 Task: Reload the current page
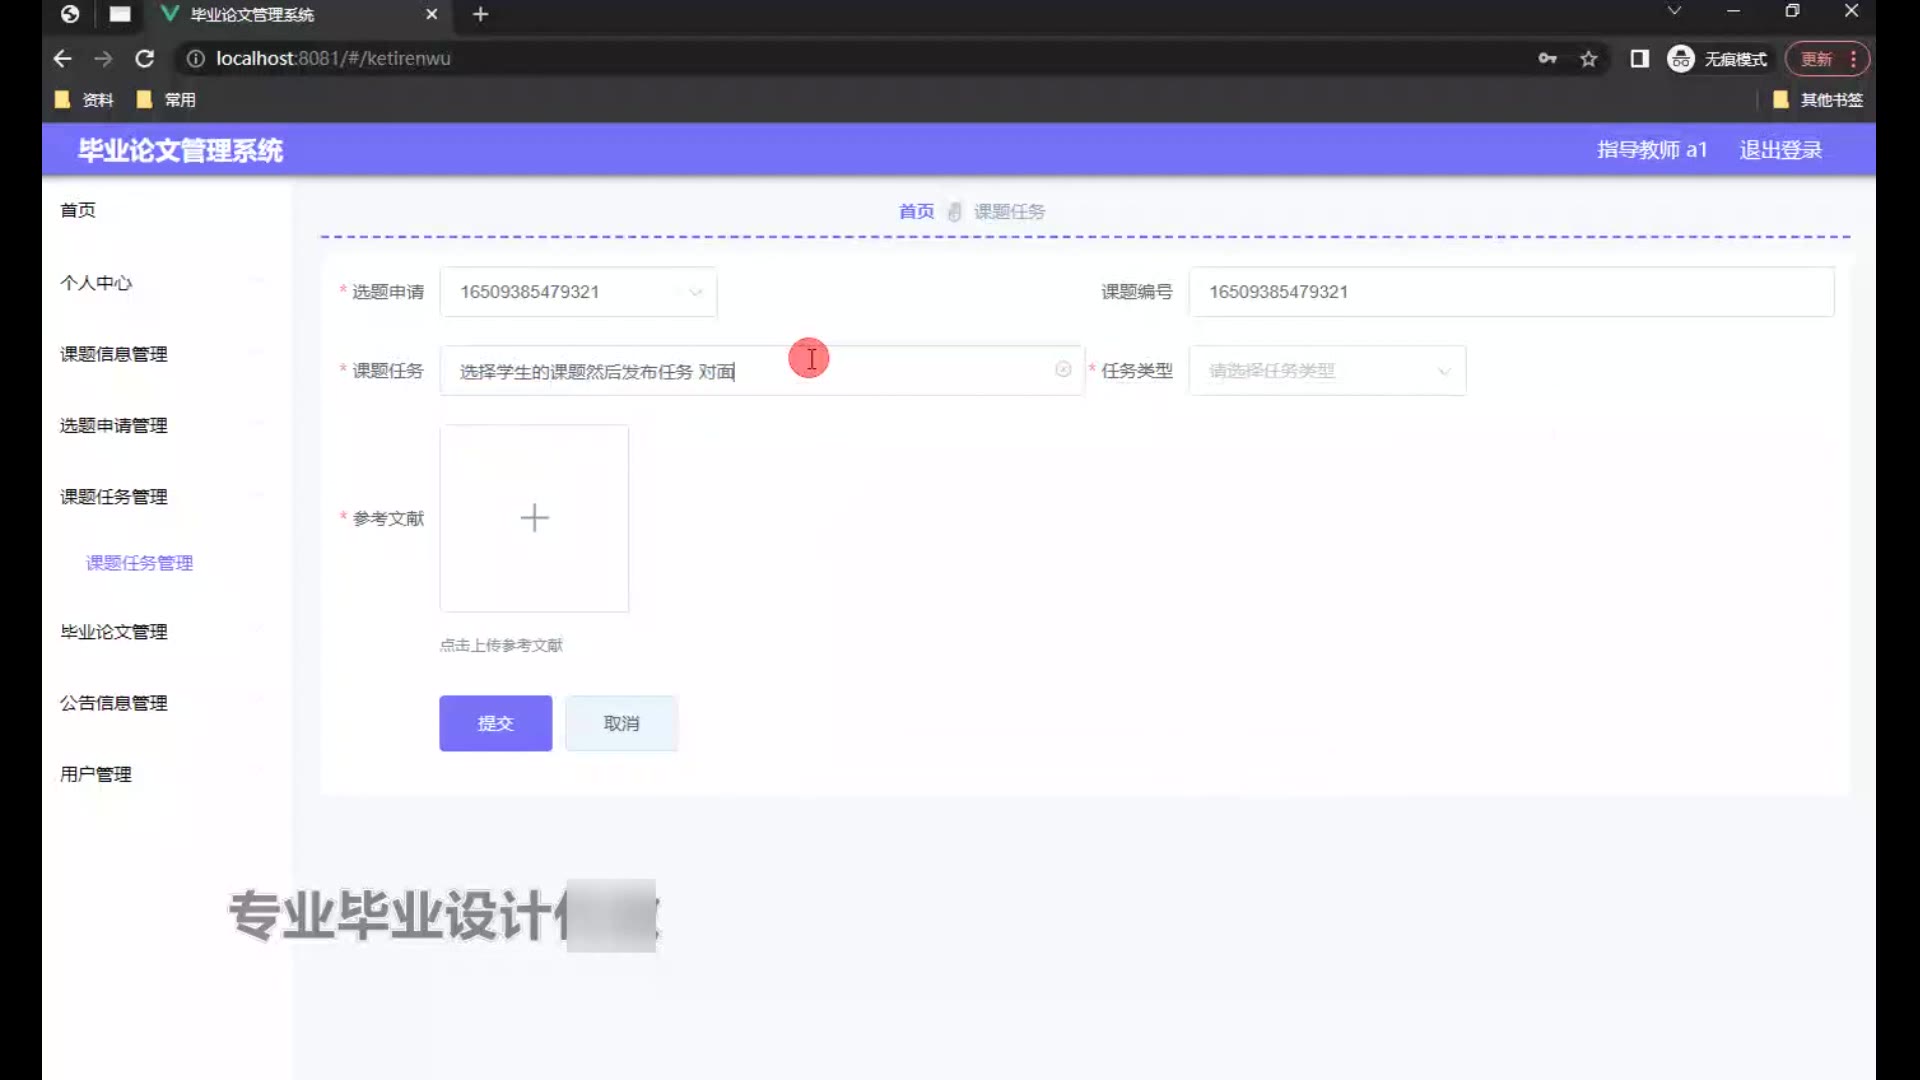[145, 59]
